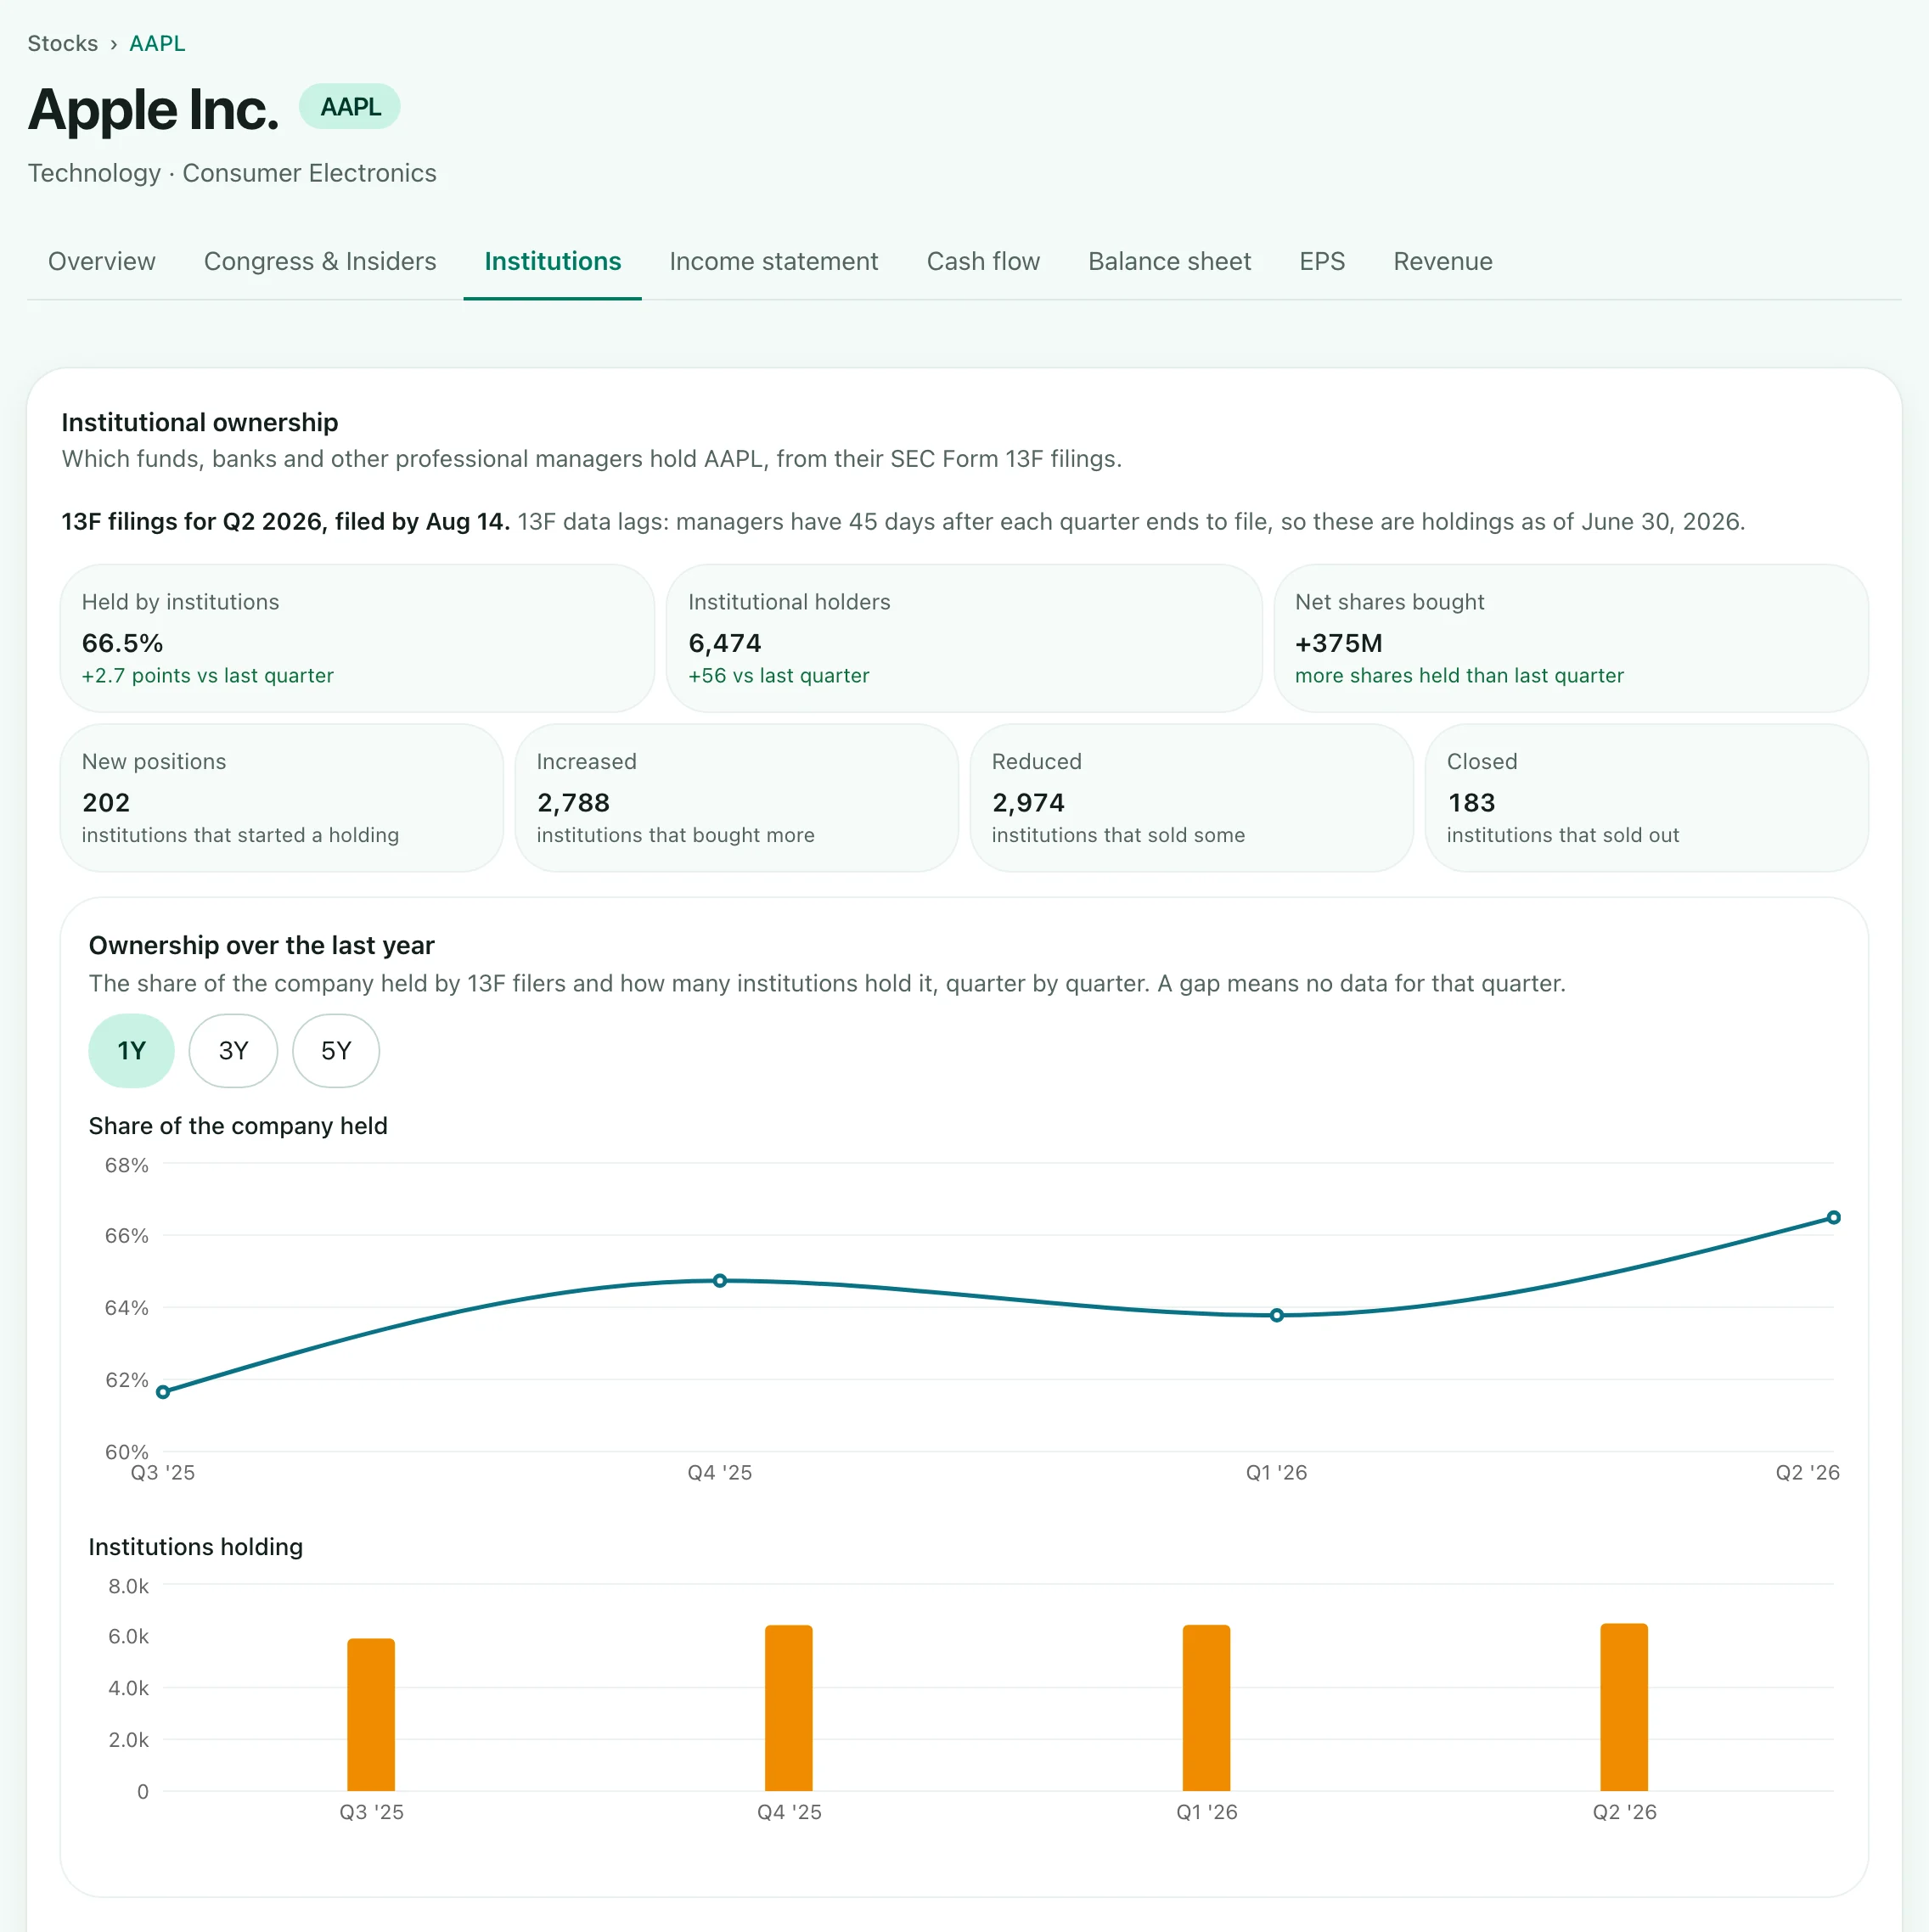
Task: Open the Revenue tab
Action: 1443,261
